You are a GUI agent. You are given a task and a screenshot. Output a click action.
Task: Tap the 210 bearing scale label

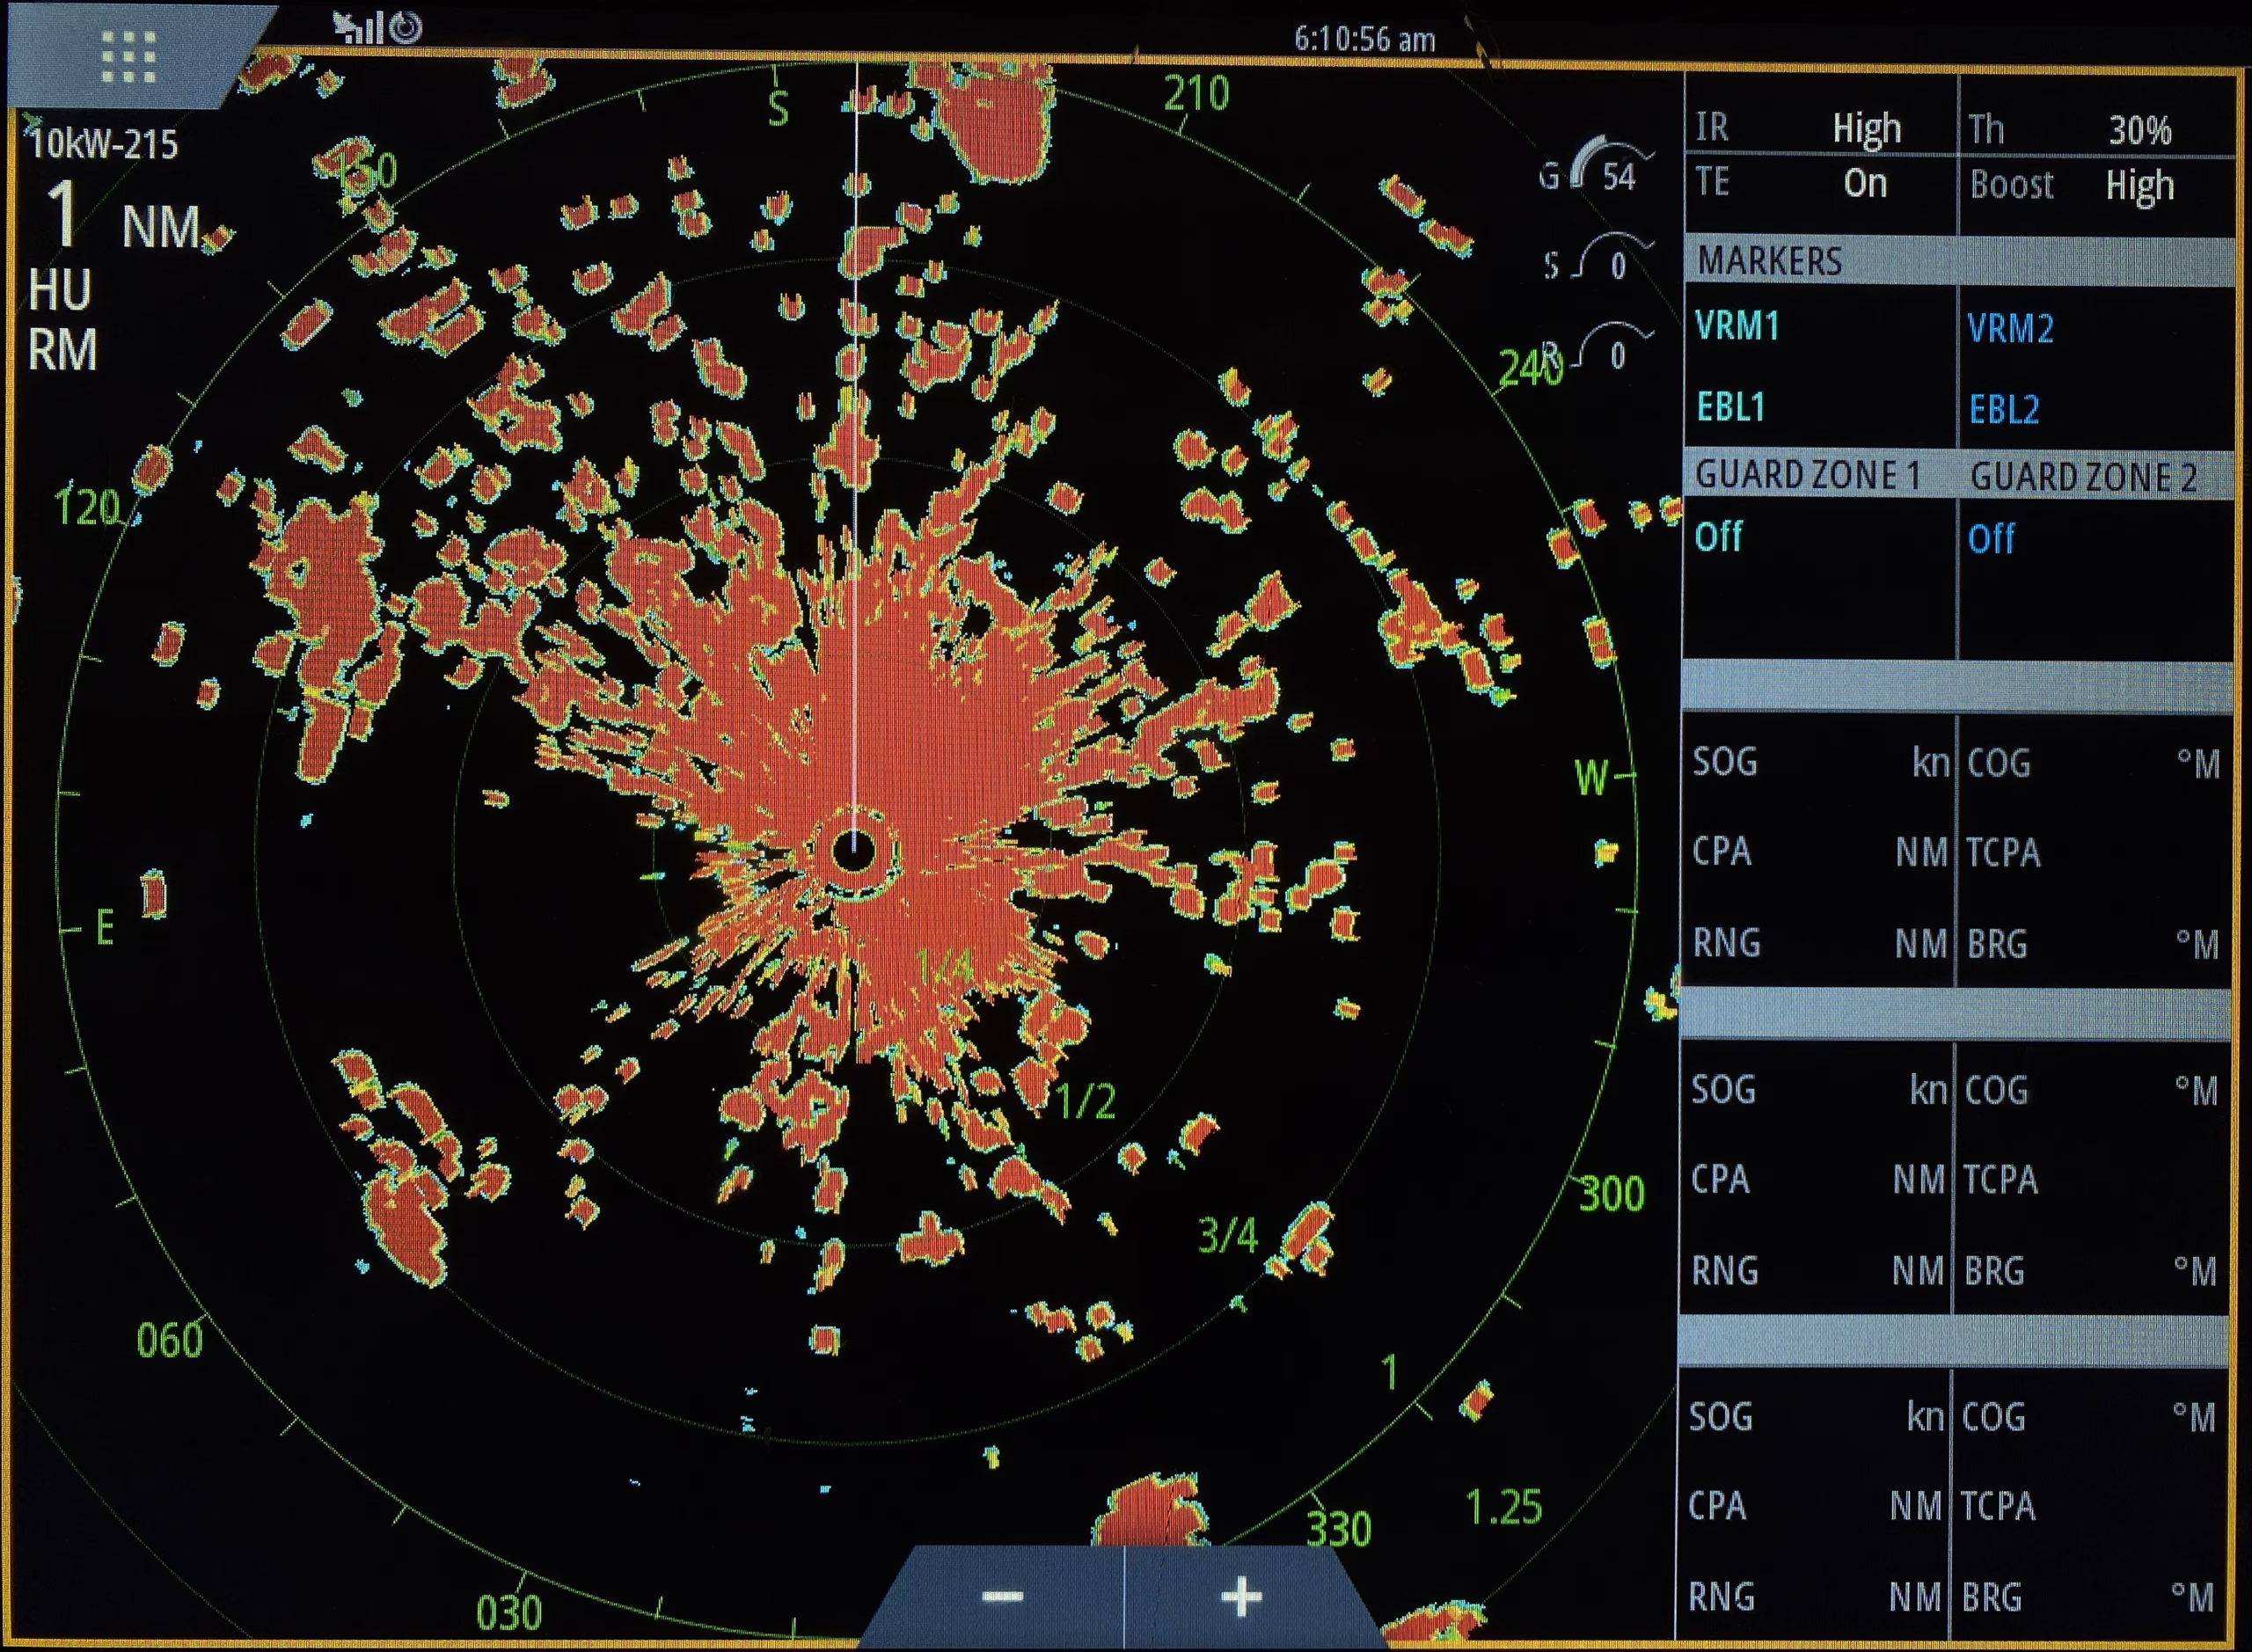tap(1196, 94)
